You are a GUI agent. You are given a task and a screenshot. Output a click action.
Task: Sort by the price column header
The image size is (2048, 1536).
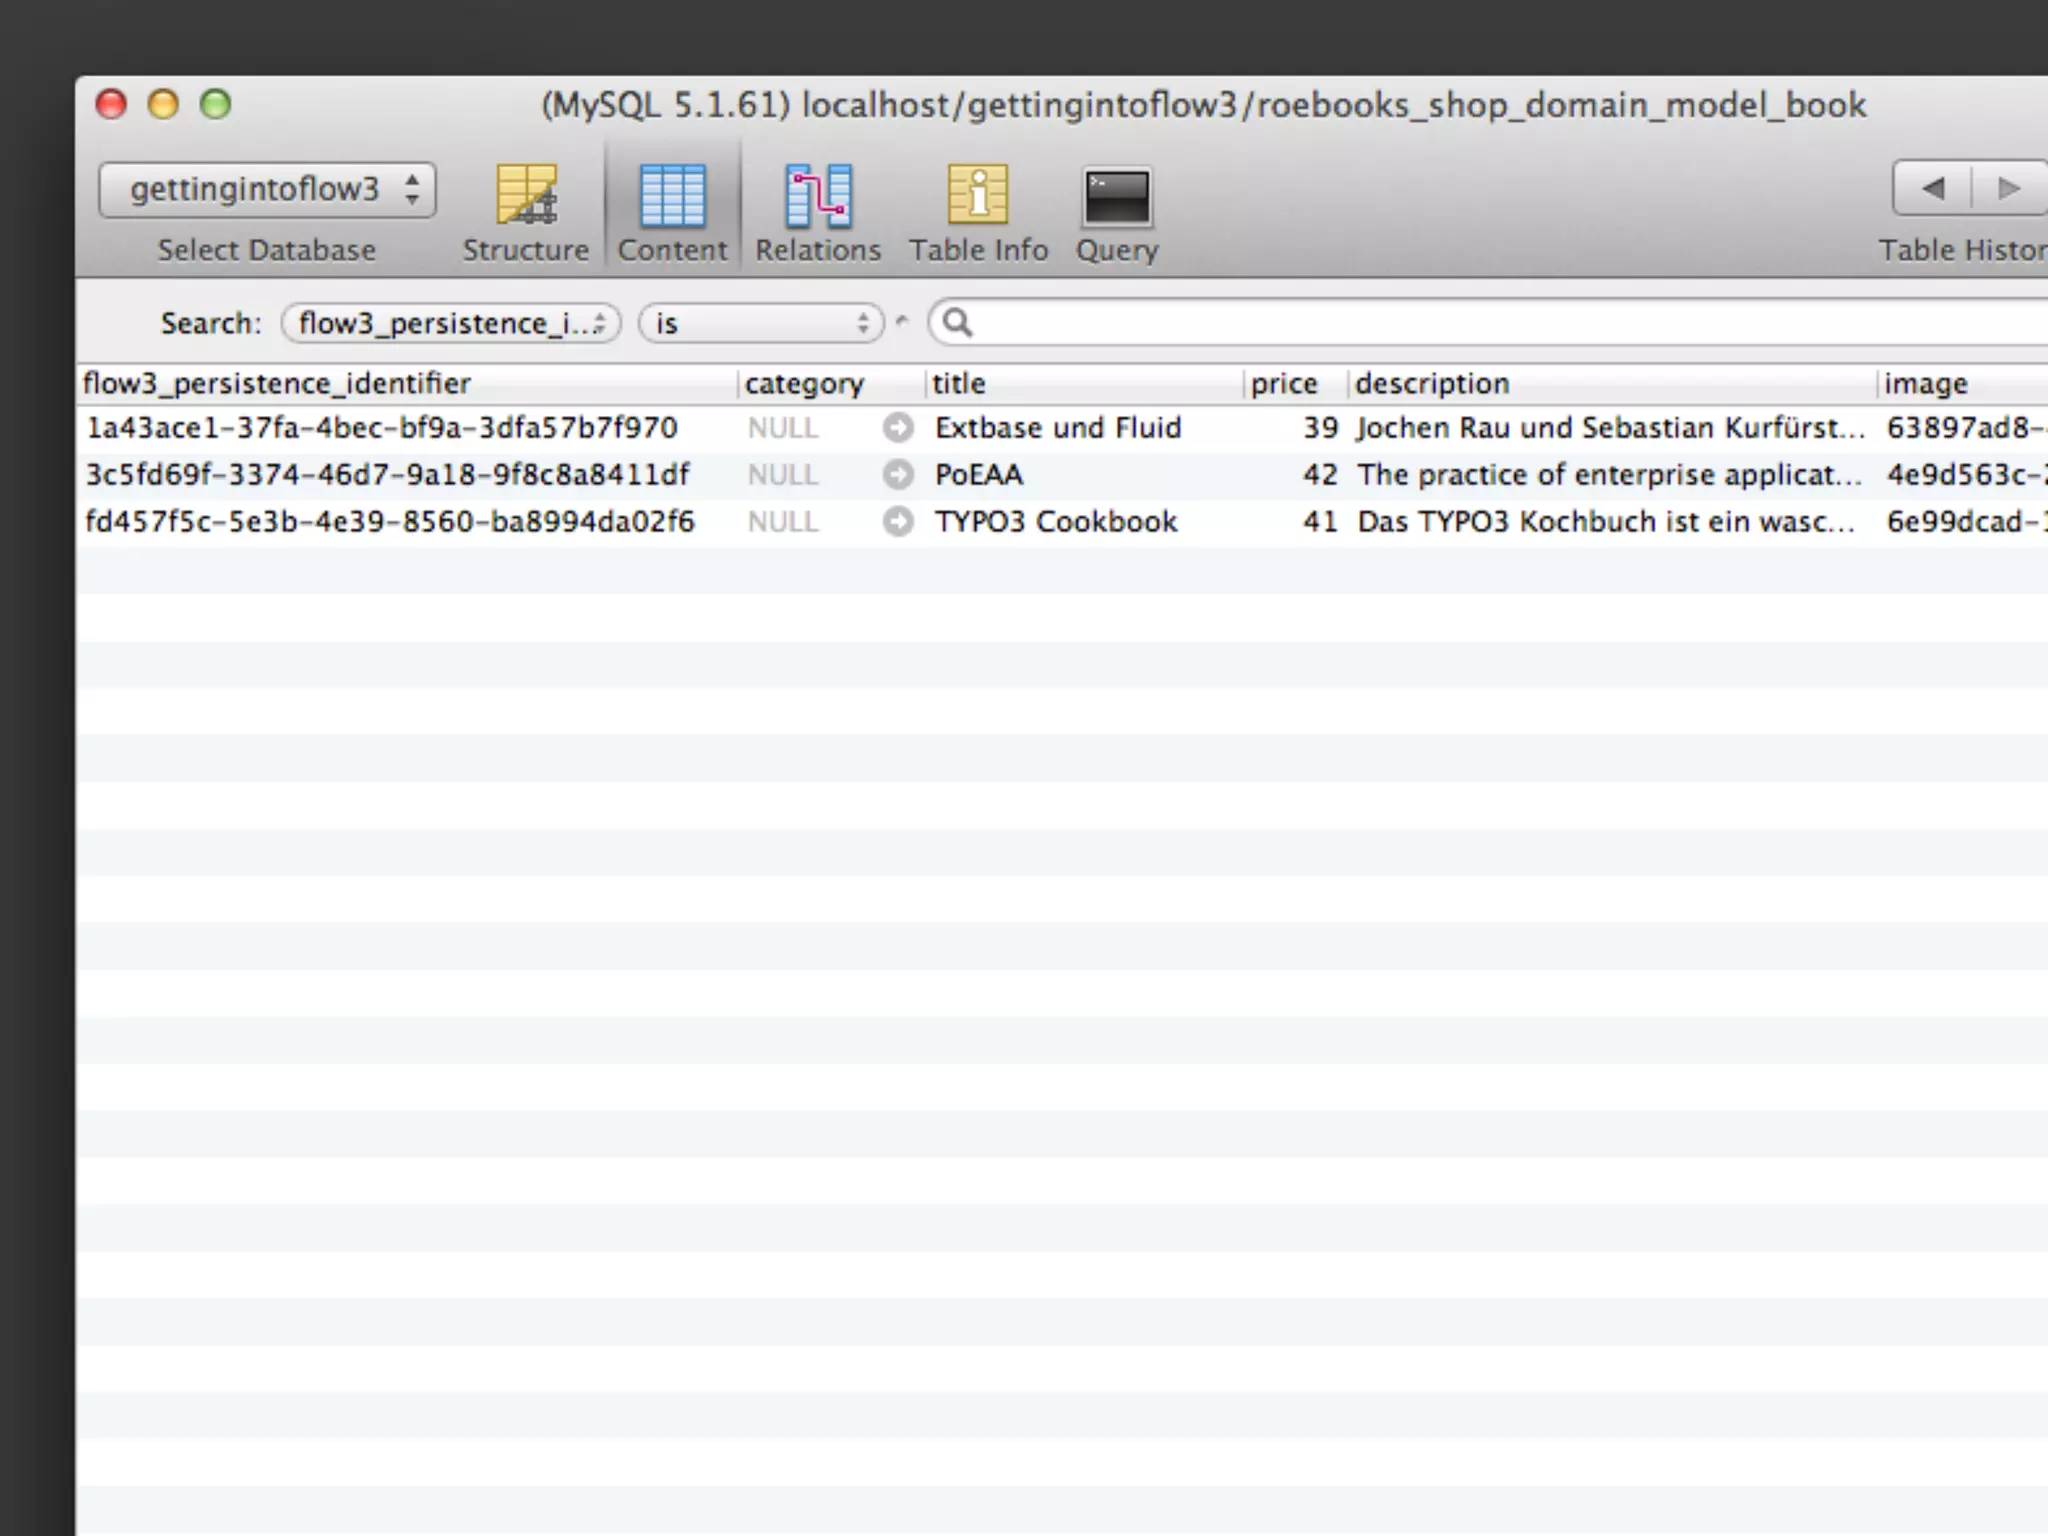1284,384
